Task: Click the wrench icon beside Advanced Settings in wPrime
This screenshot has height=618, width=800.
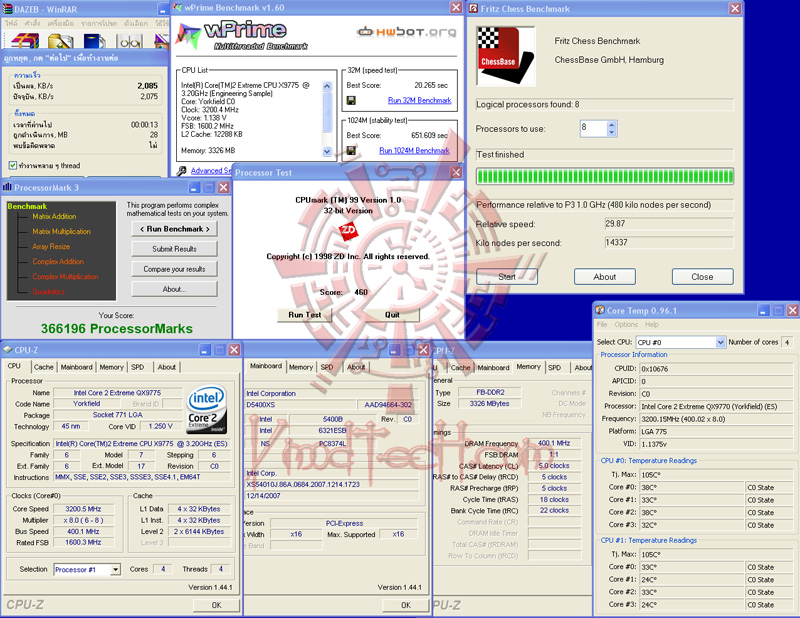Action: point(182,171)
